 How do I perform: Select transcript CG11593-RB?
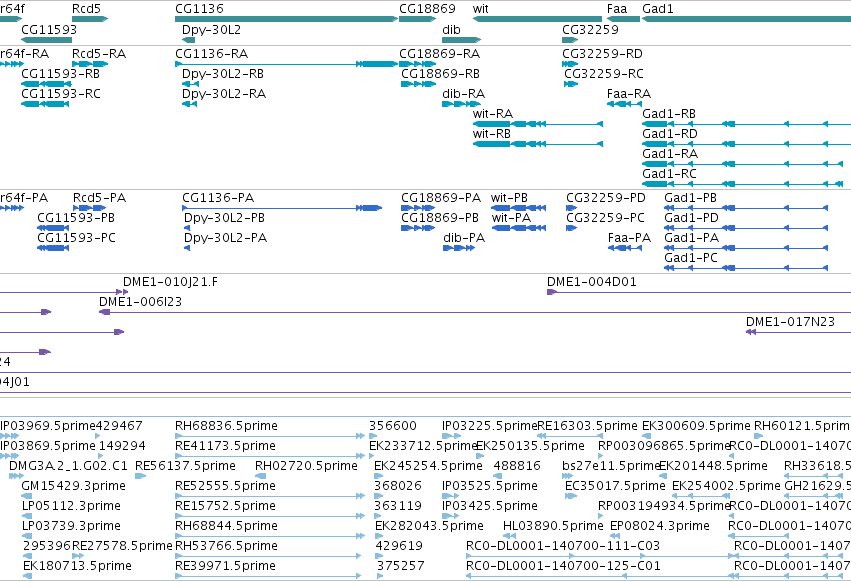pos(47,84)
